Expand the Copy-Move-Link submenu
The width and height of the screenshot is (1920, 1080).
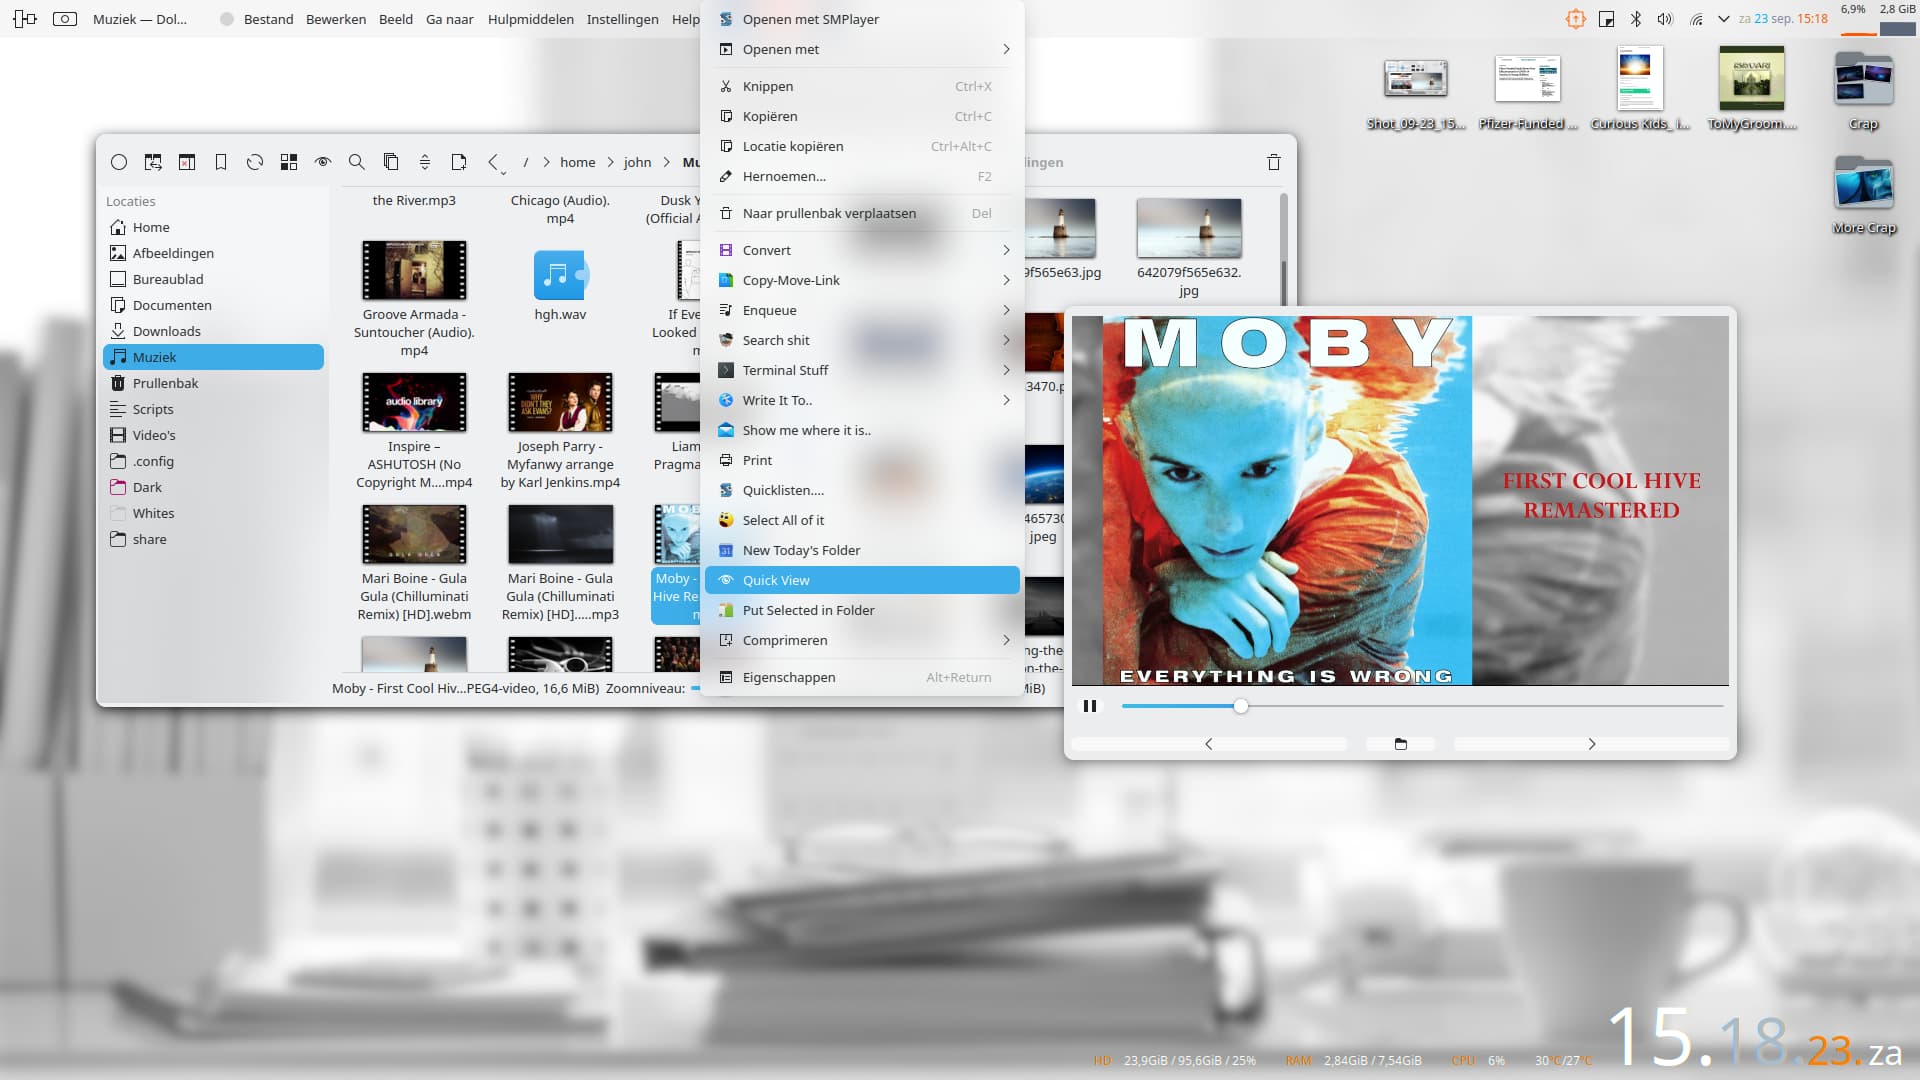[x=862, y=280]
